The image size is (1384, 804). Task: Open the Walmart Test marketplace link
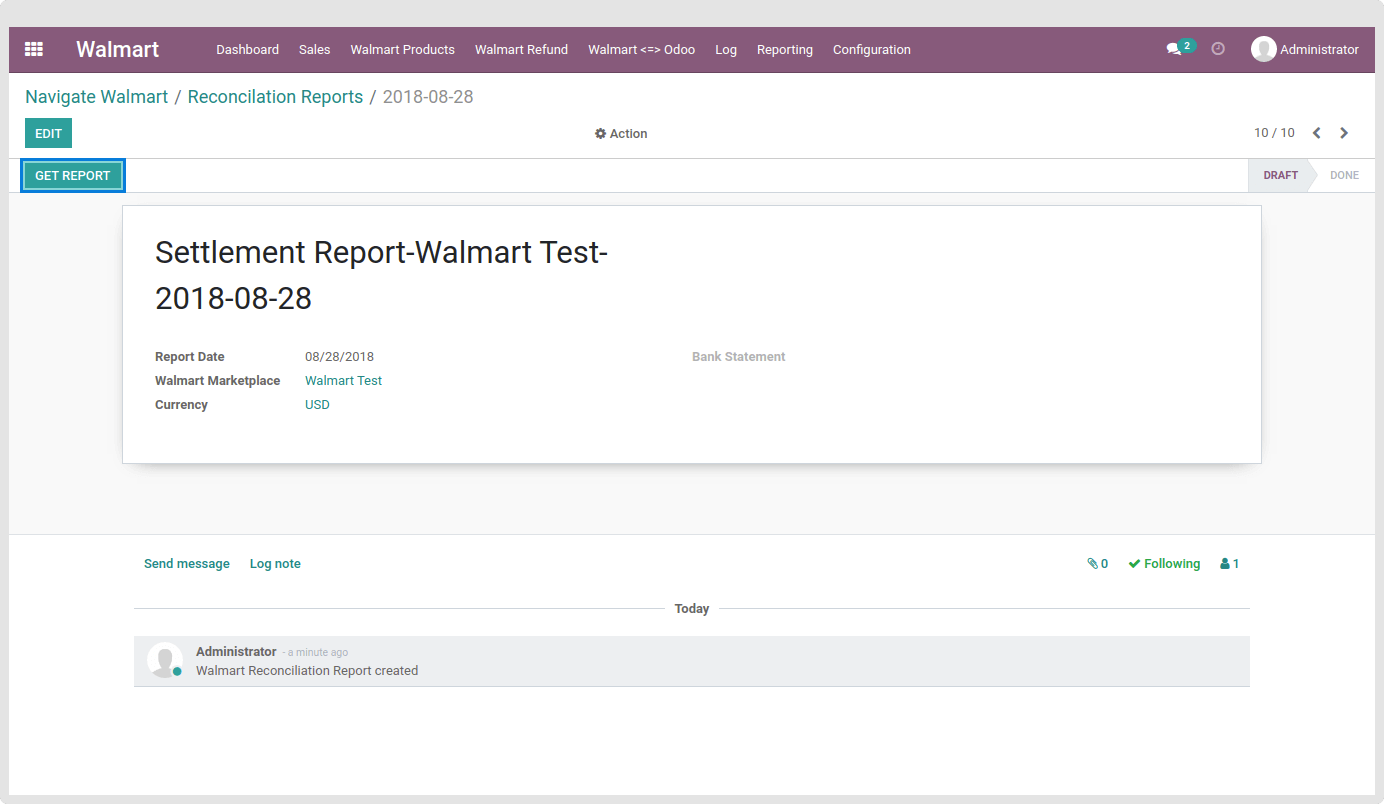tap(343, 381)
